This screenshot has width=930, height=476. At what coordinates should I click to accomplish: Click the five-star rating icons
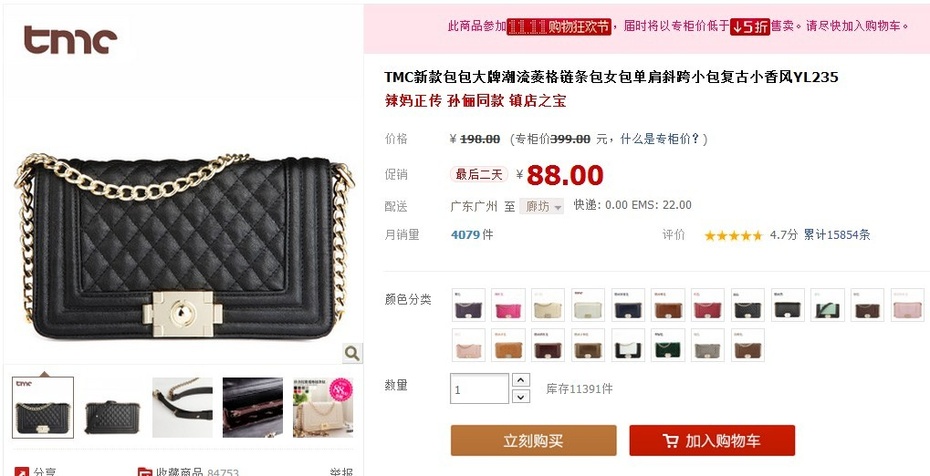click(x=733, y=235)
